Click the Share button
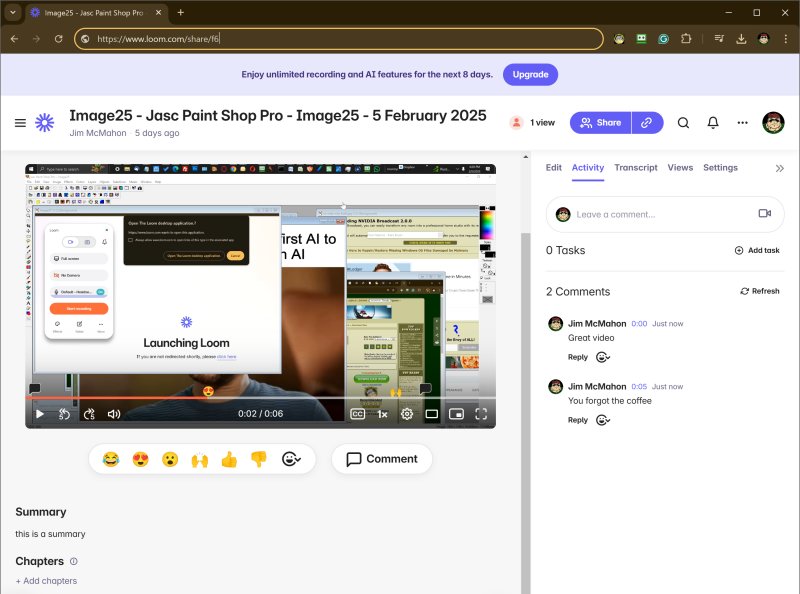Image resolution: width=800 pixels, height=594 pixels. (601, 122)
